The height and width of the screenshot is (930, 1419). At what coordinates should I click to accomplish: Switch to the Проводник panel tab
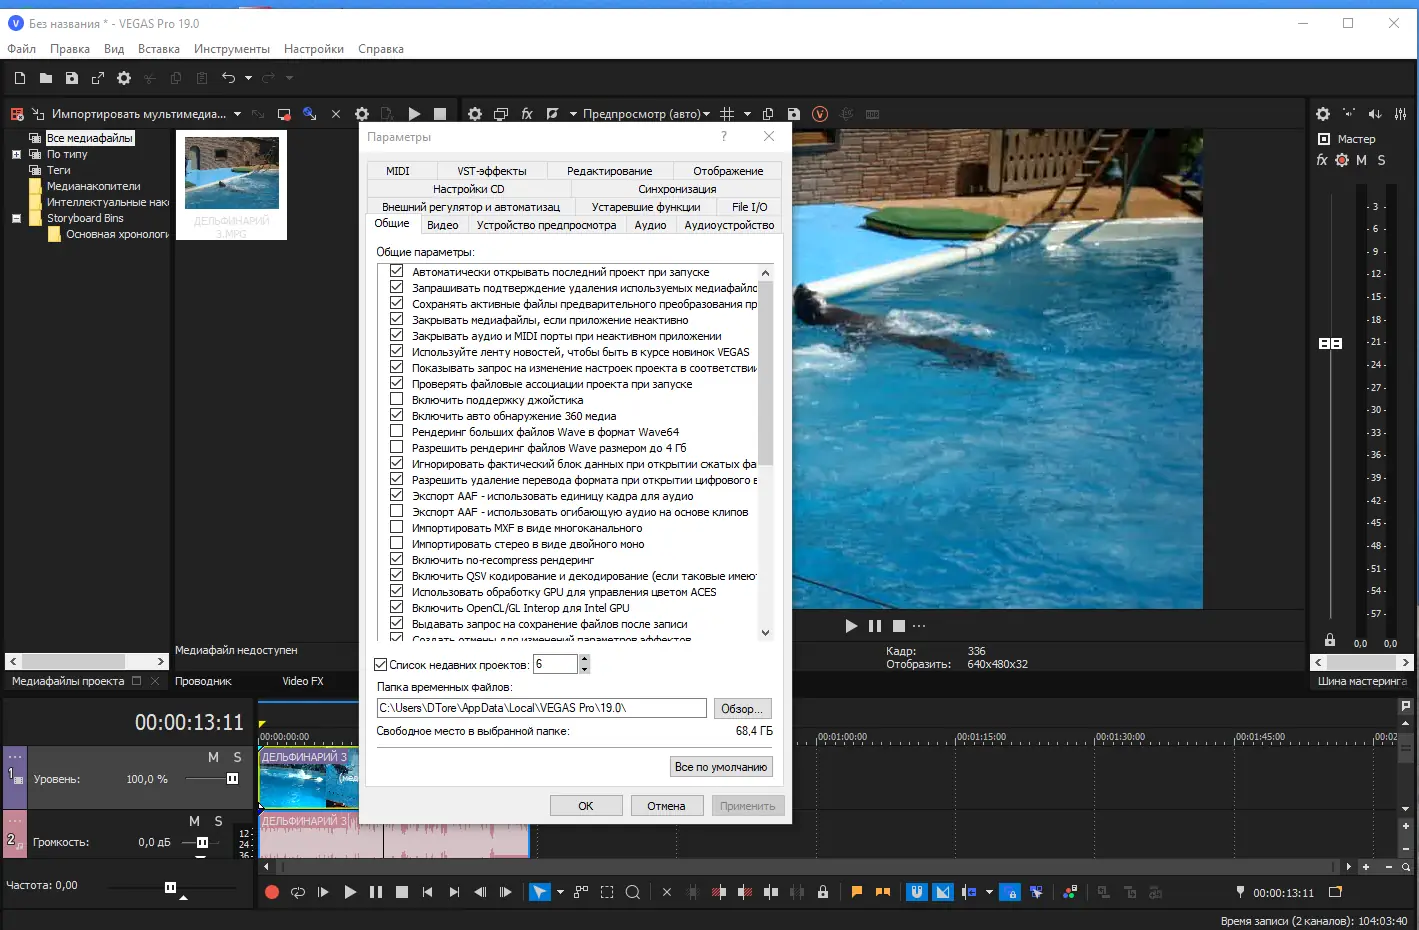[203, 681]
